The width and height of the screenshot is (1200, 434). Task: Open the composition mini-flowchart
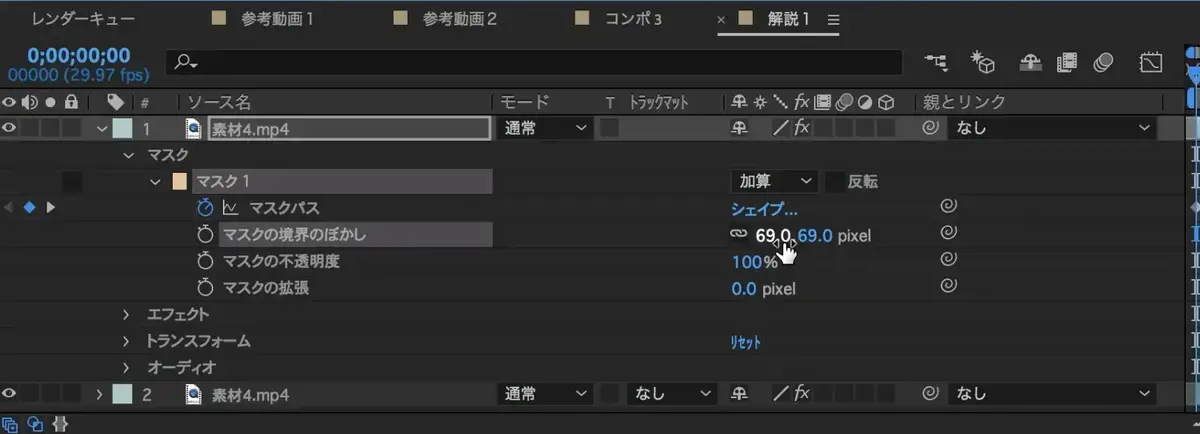coord(936,63)
